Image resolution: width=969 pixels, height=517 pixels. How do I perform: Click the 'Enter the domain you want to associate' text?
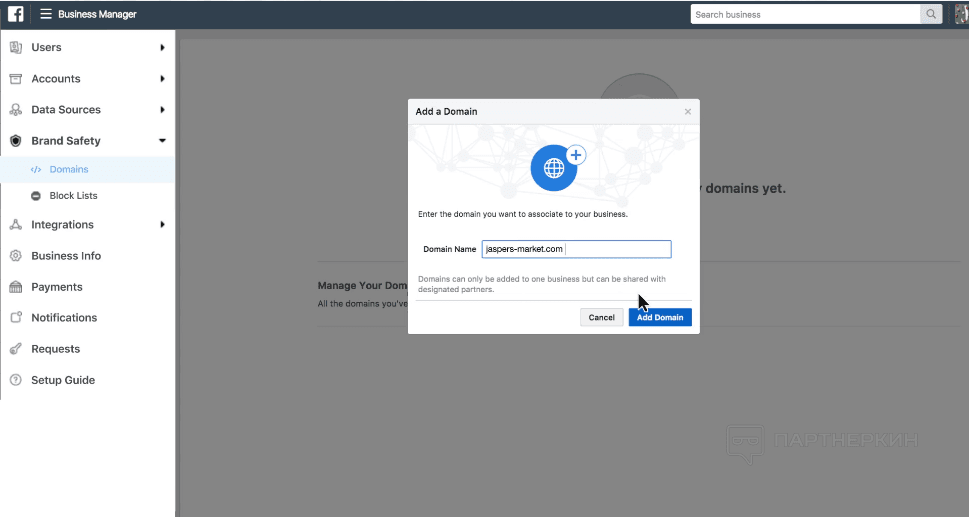(523, 214)
